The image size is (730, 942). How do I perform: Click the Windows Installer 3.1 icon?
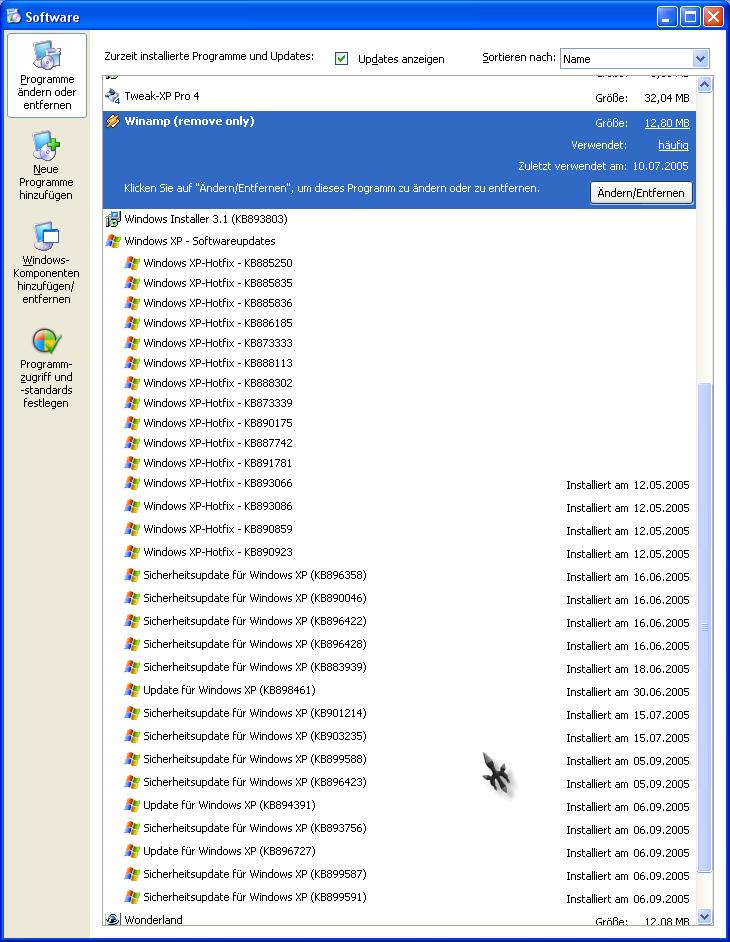[x=112, y=219]
